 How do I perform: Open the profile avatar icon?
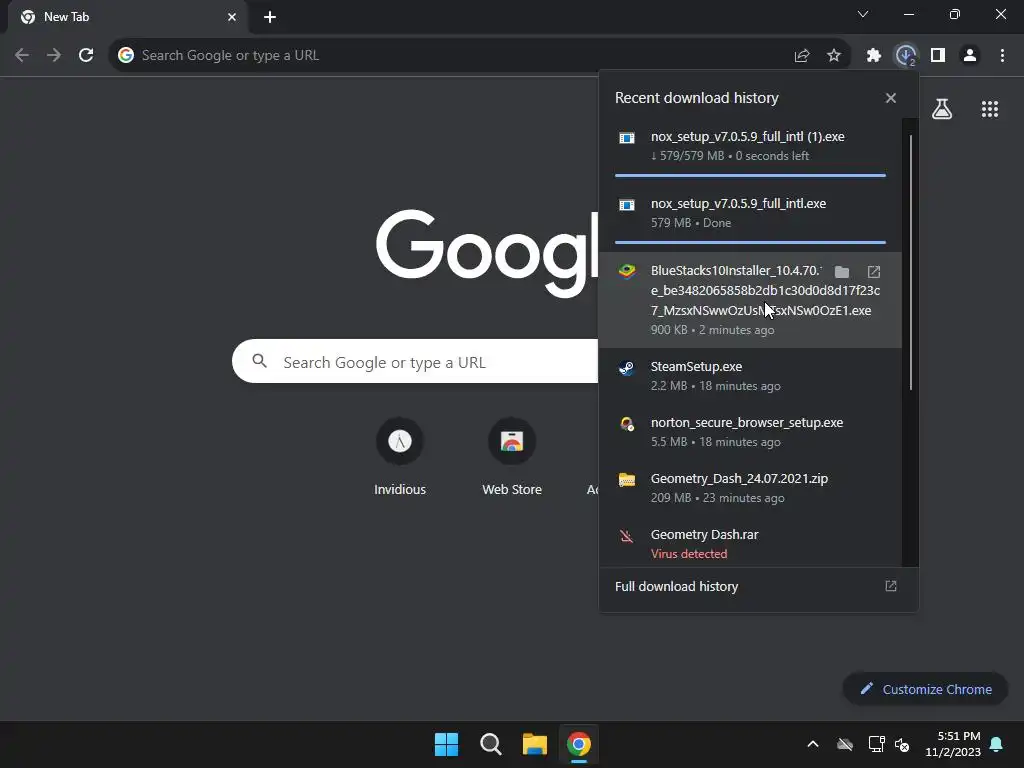click(x=970, y=56)
